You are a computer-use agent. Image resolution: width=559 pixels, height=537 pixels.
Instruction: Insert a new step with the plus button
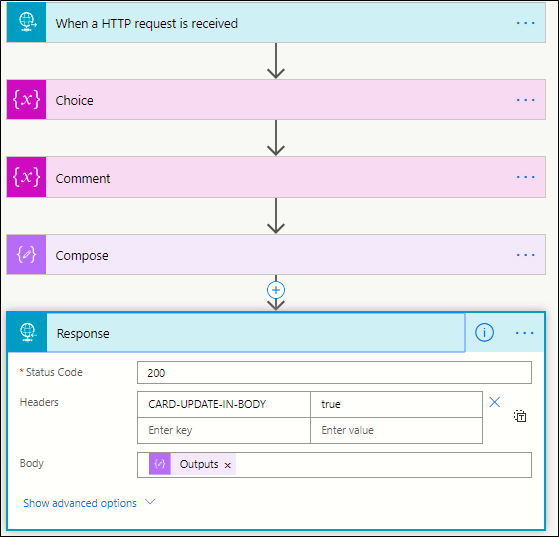click(x=276, y=290)
